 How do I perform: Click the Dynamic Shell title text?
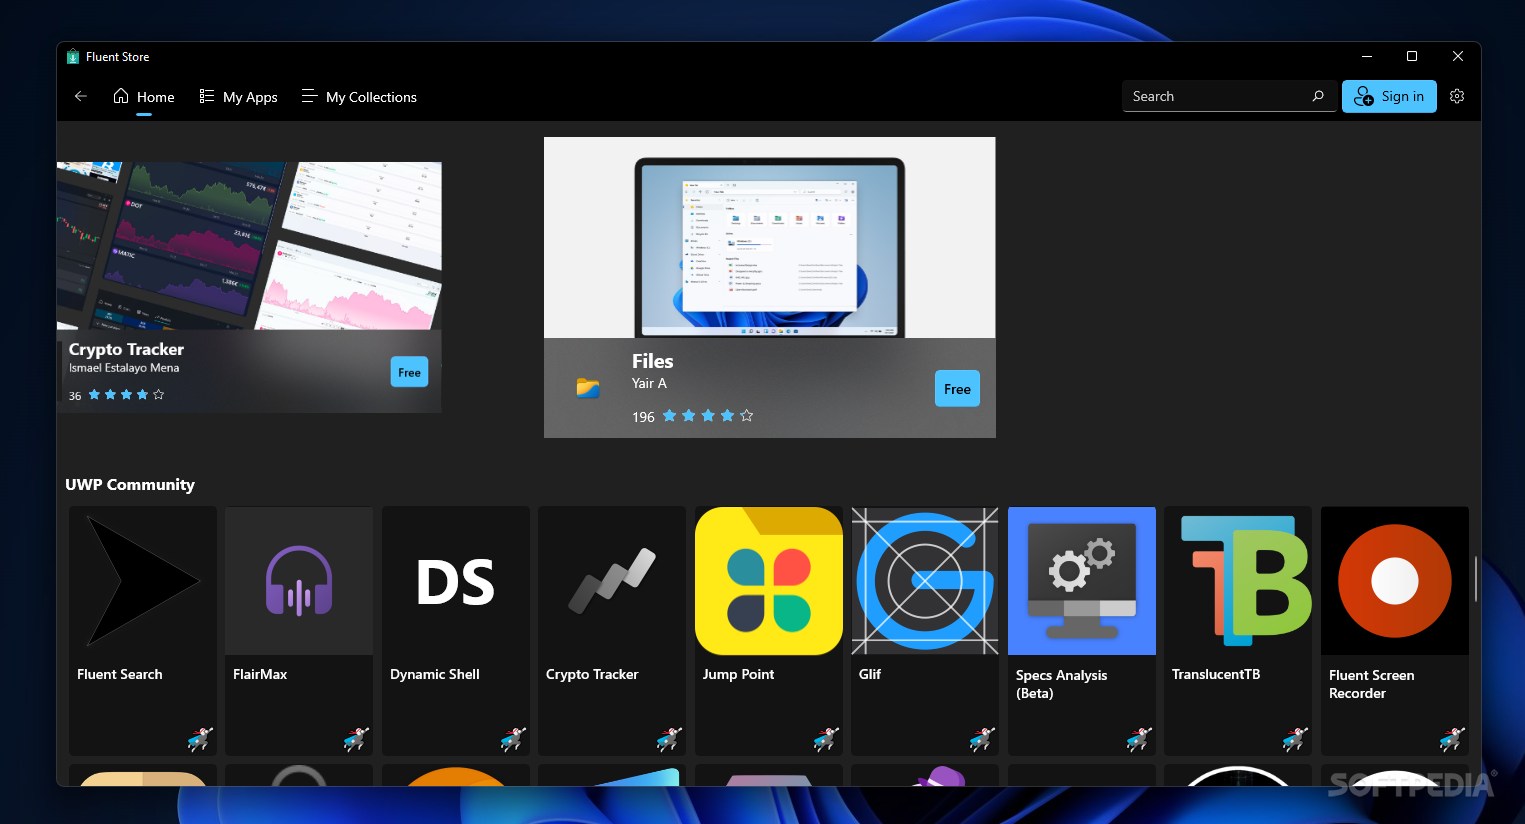click(x=435, y=674)
